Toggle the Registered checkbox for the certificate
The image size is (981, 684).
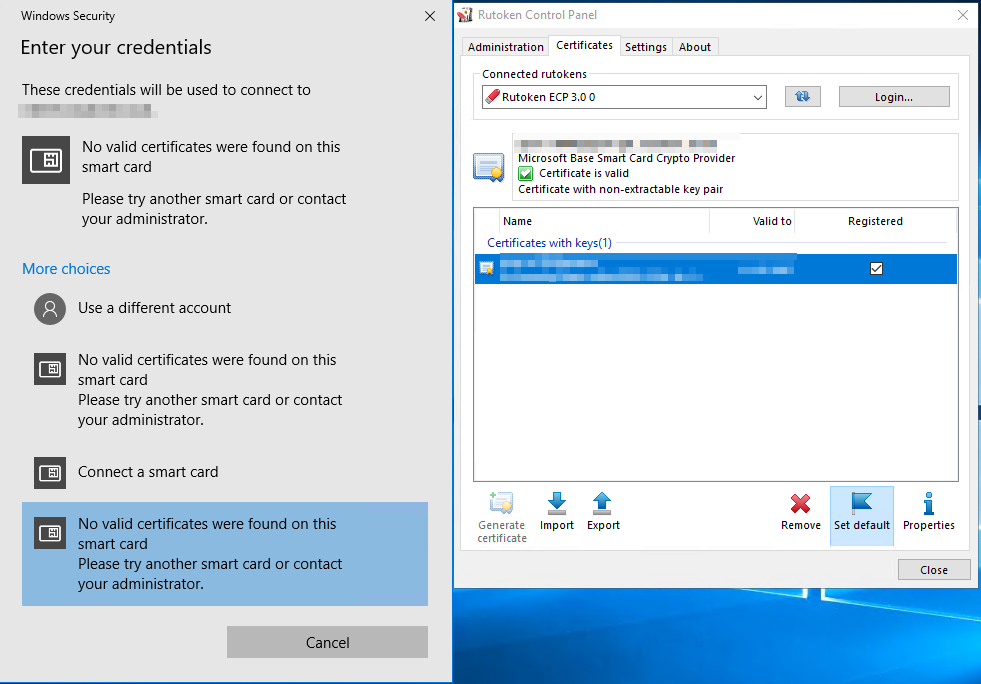[x=876, y=268]
